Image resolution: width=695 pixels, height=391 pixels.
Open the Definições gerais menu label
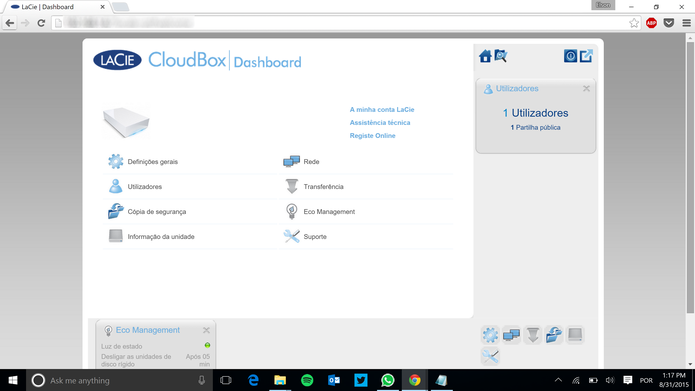coord(152,162)
